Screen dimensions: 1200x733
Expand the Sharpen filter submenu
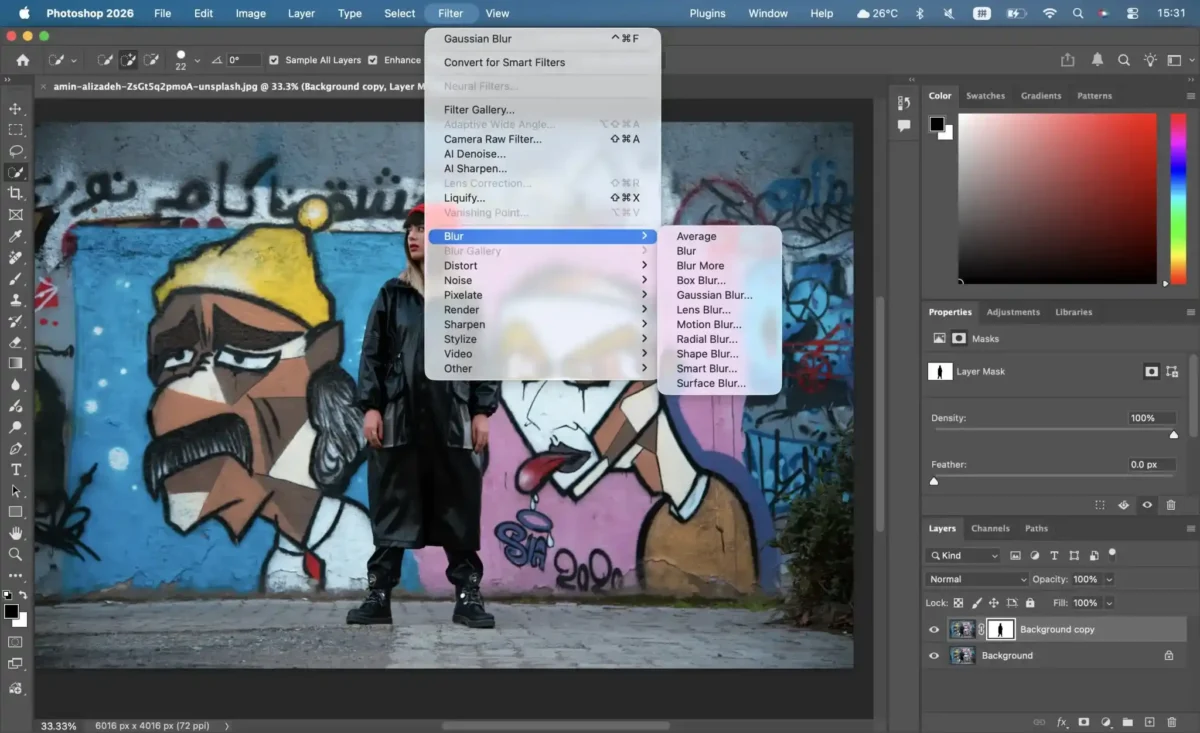[x=462, y=324]
